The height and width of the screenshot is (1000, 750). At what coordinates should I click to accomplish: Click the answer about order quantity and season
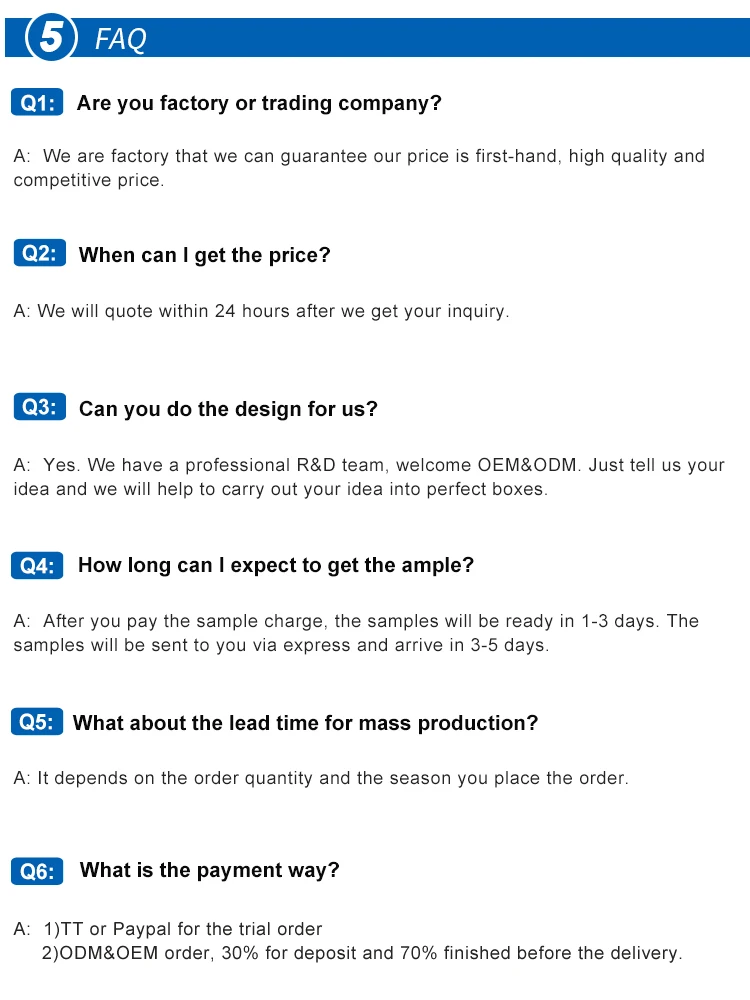[x=321, y=778]
